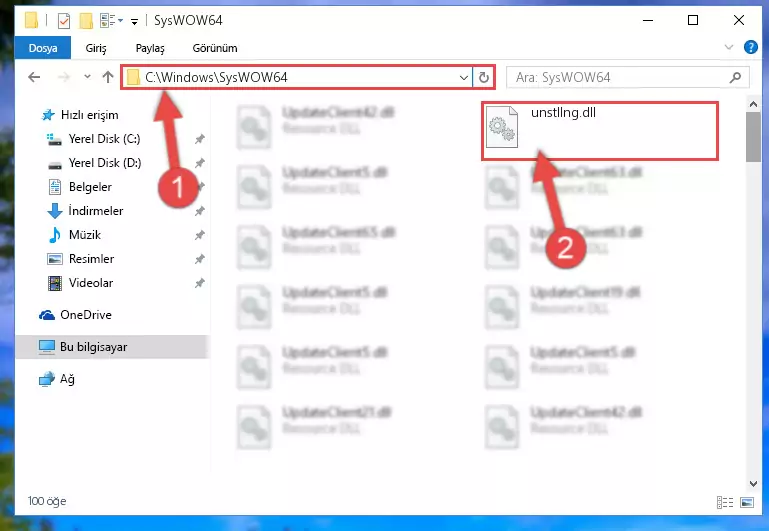The image size is (769, 531).
Task: Open İndirmeler folder in sidebar
Action: 96,211
